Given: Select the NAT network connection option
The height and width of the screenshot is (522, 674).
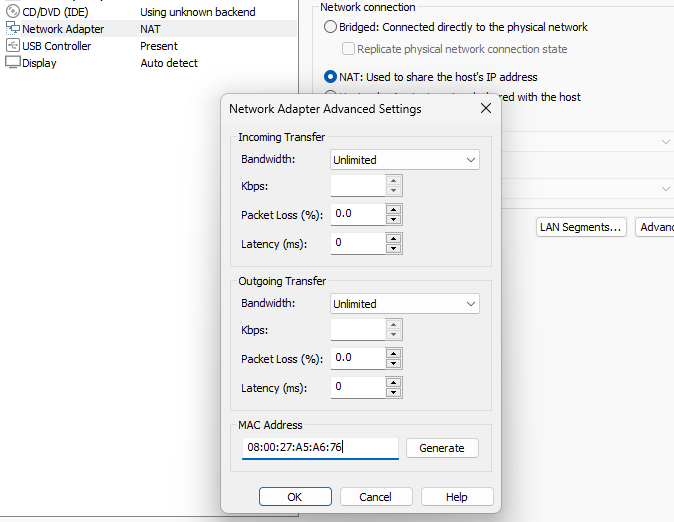Looking at the screenshot, I should point(331,77).
